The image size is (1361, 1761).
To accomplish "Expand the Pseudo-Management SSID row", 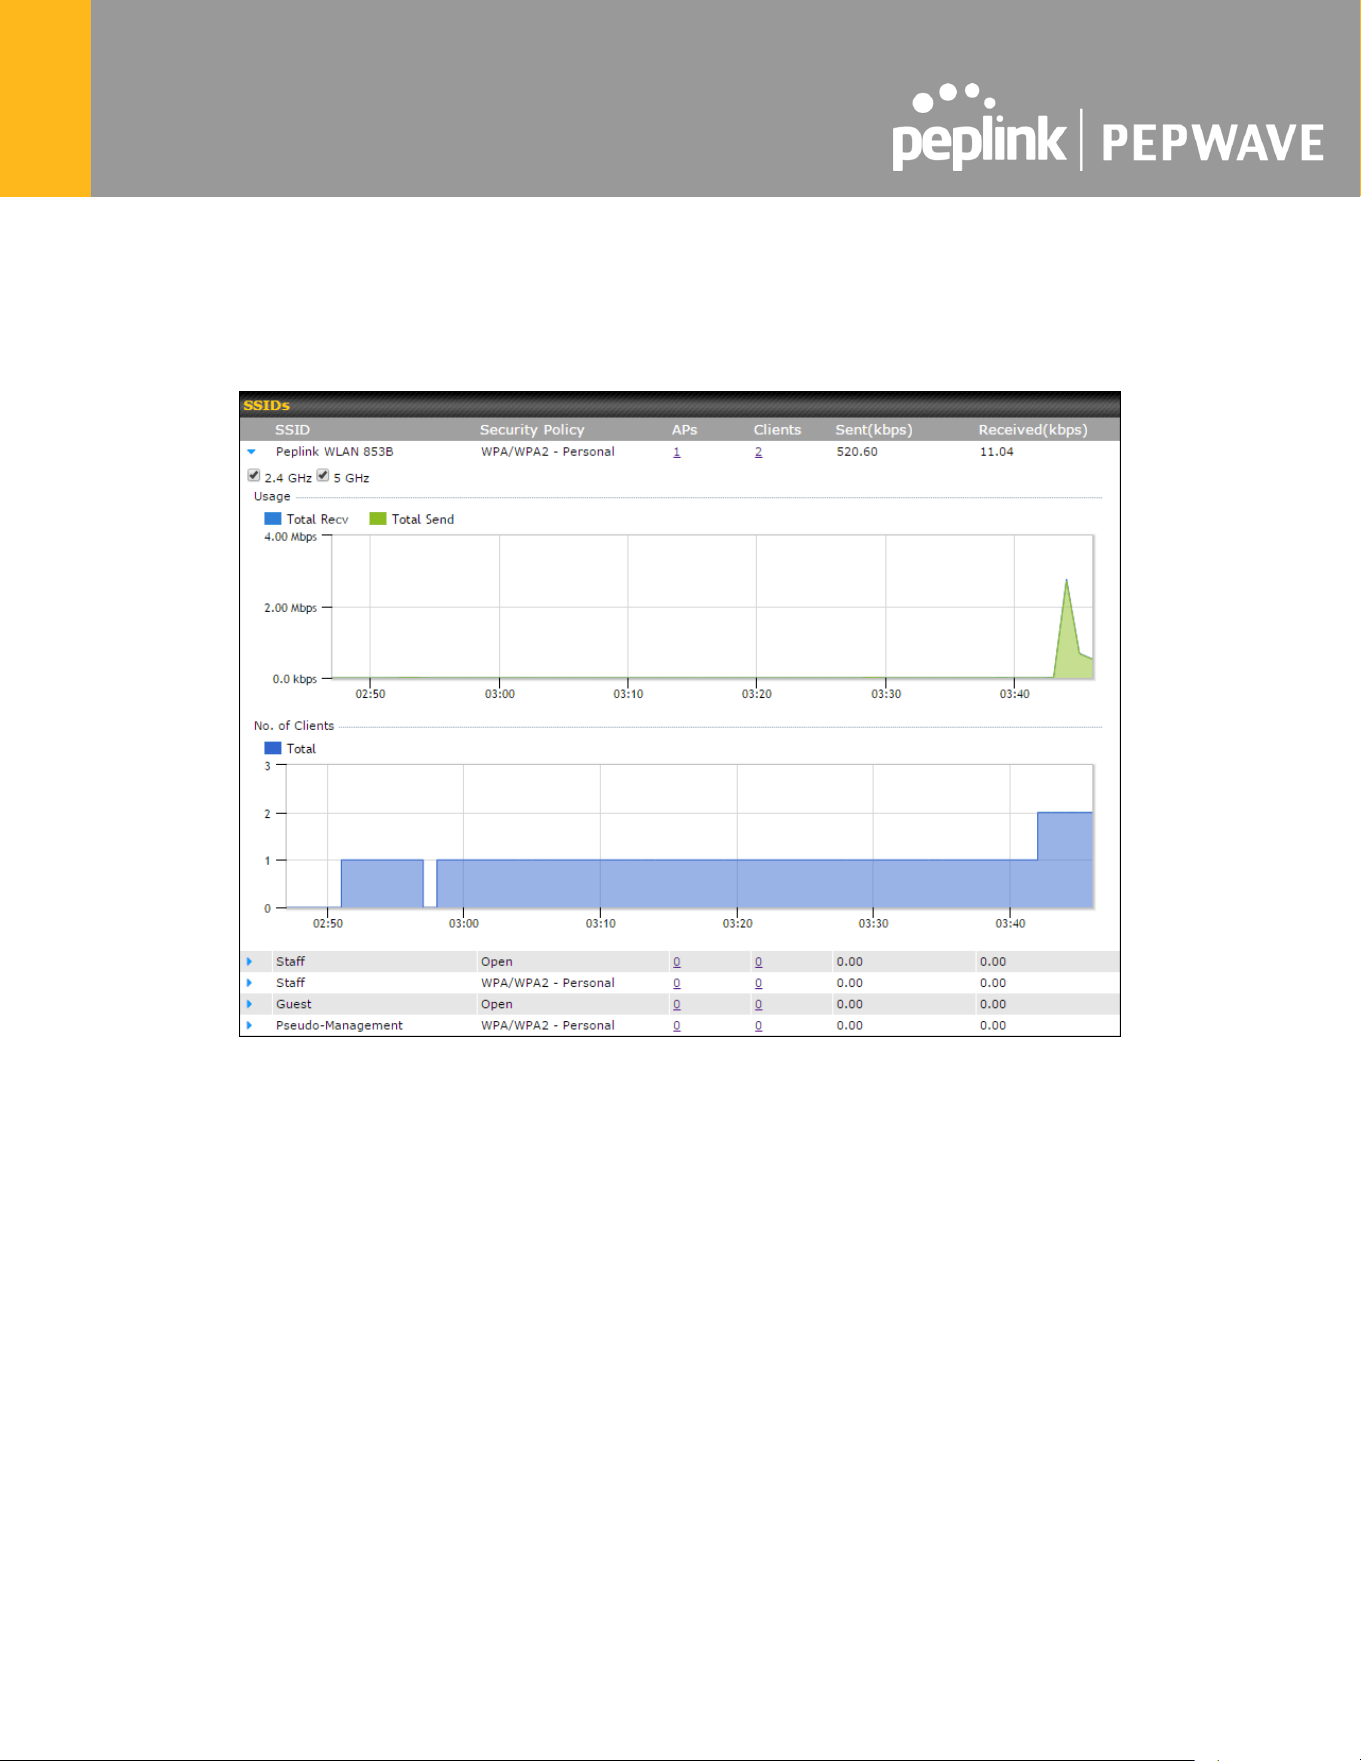I will click(249, 1025).
